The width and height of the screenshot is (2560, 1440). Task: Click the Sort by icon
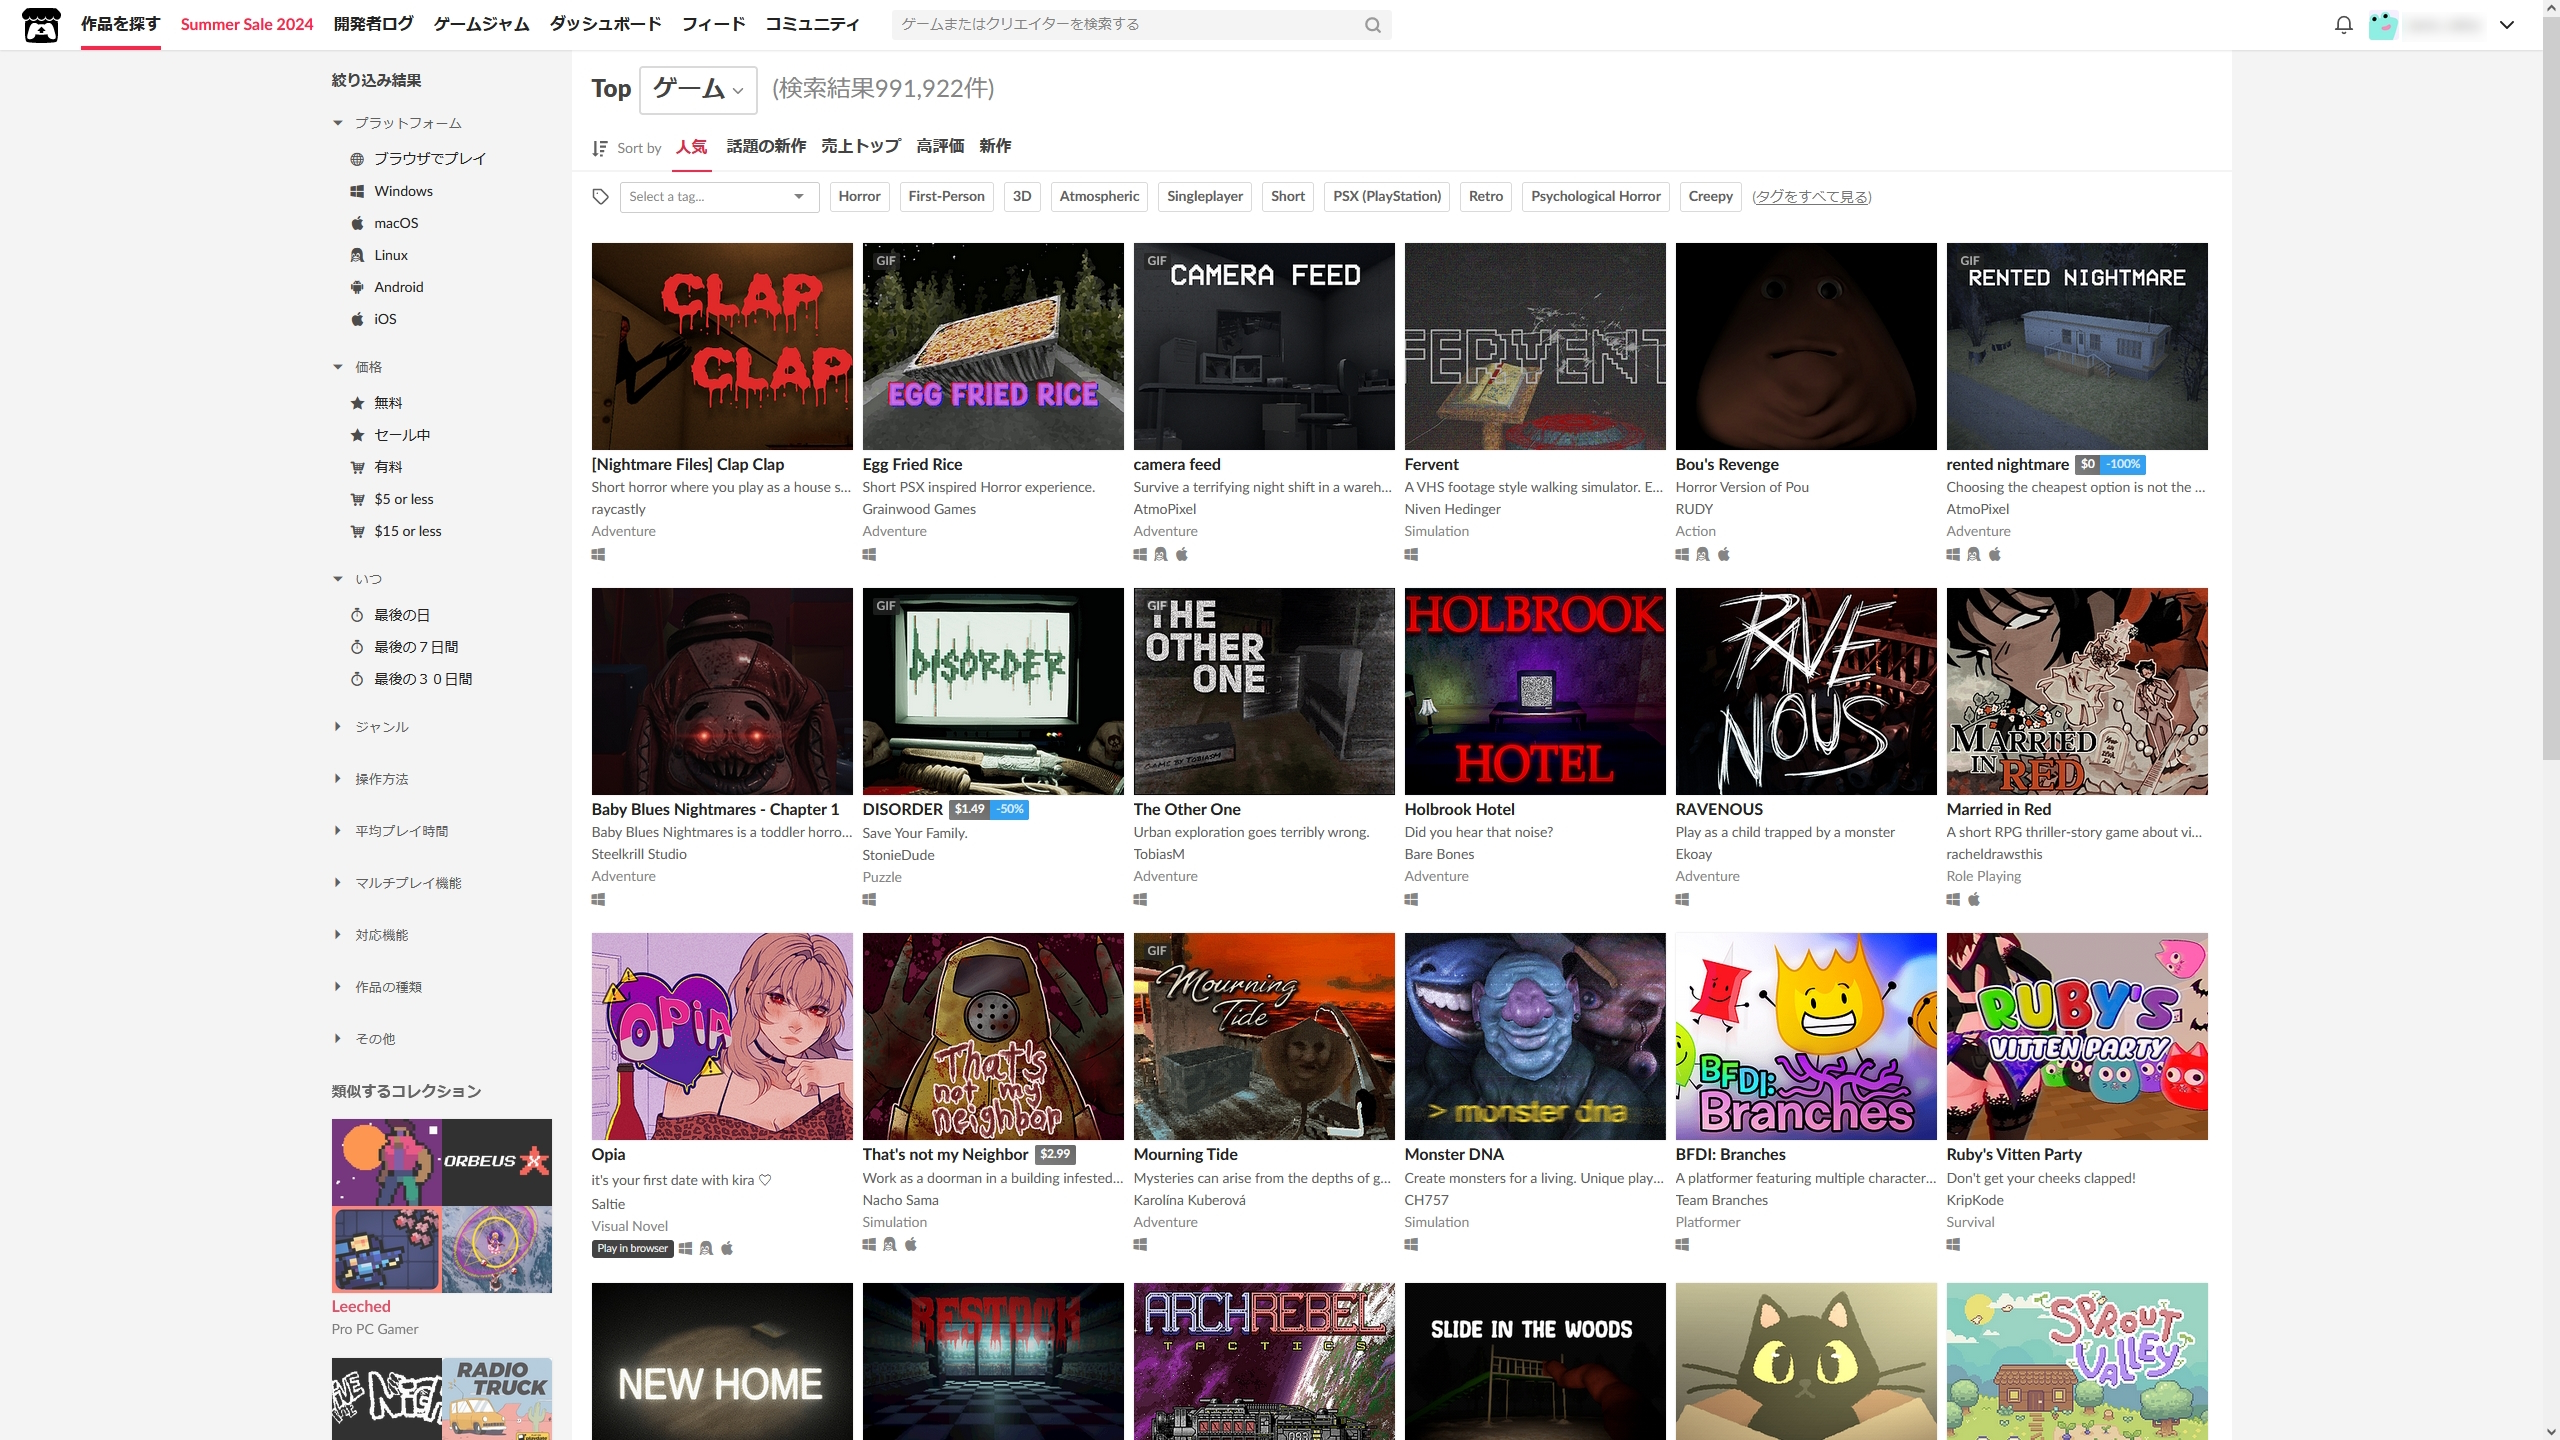(x=600, y=148)
